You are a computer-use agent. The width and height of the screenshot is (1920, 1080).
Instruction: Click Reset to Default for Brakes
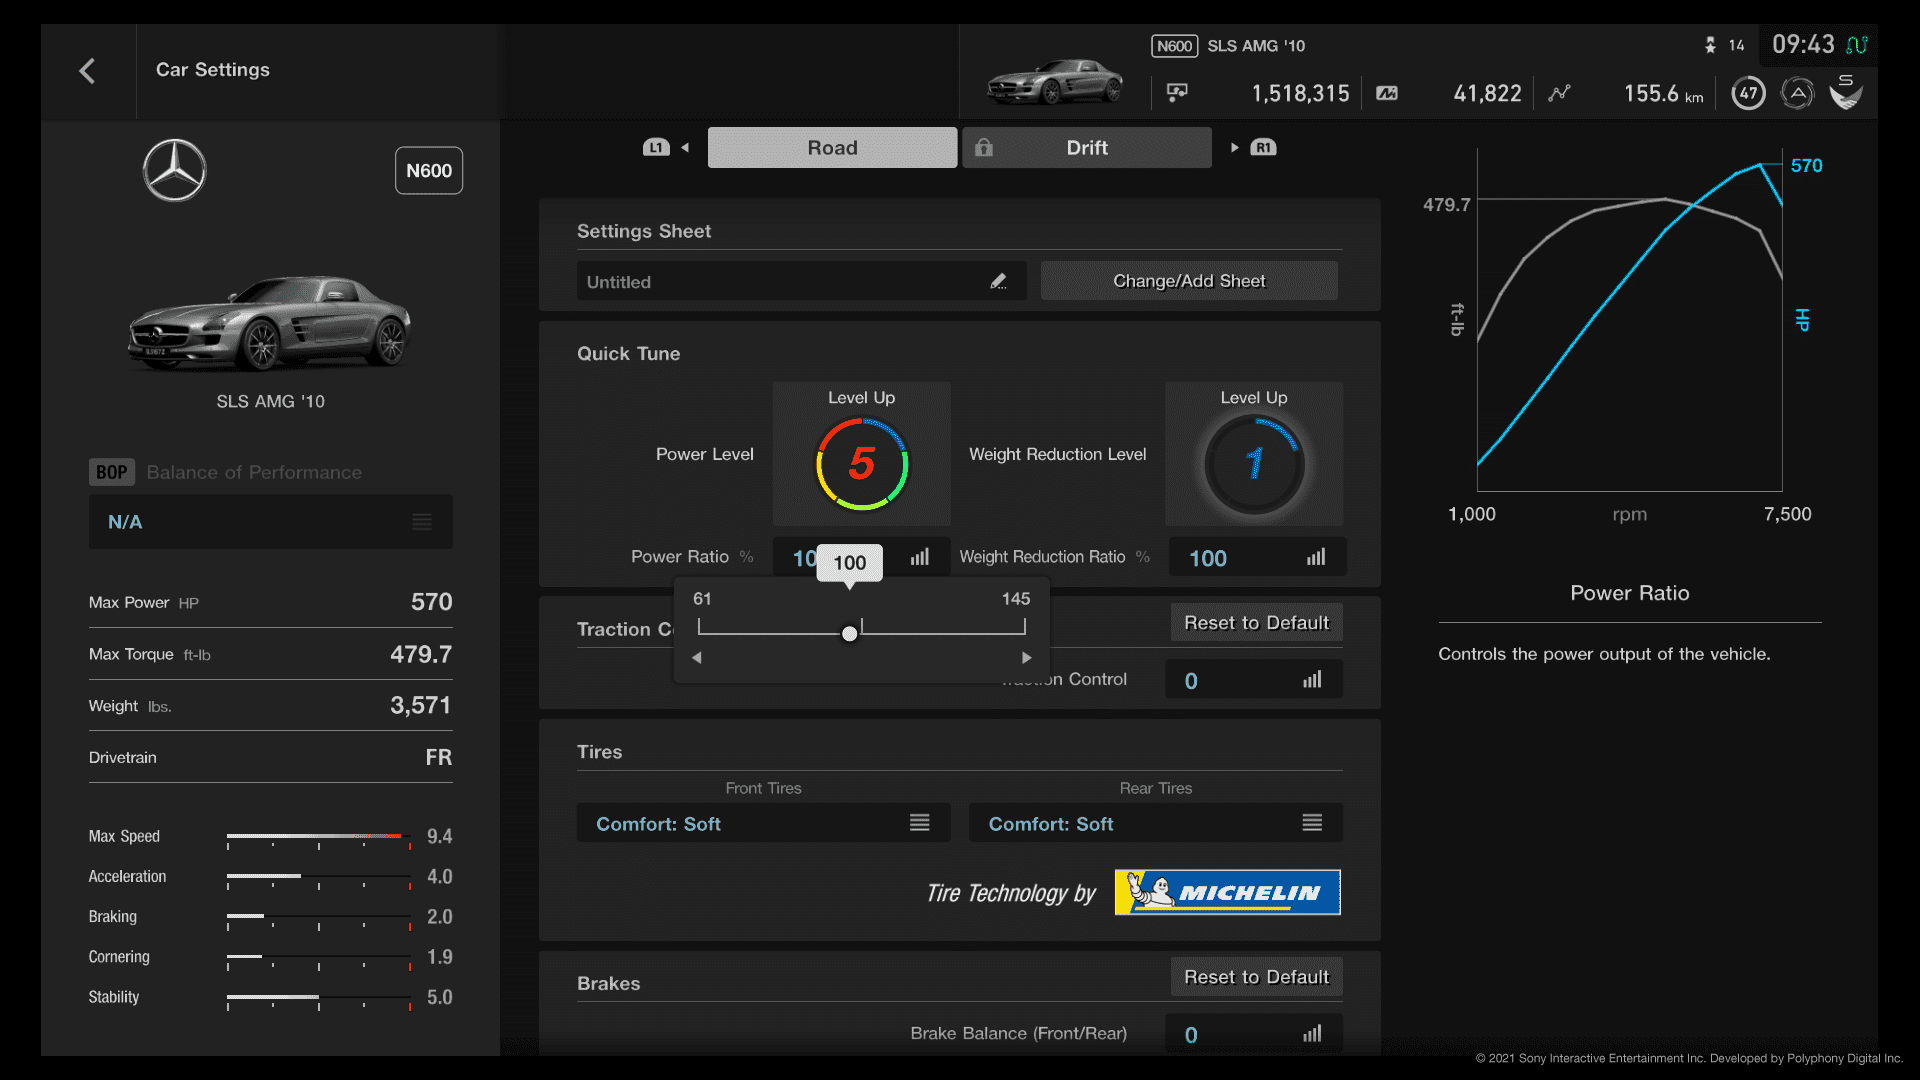click(x=1256, y=977)
